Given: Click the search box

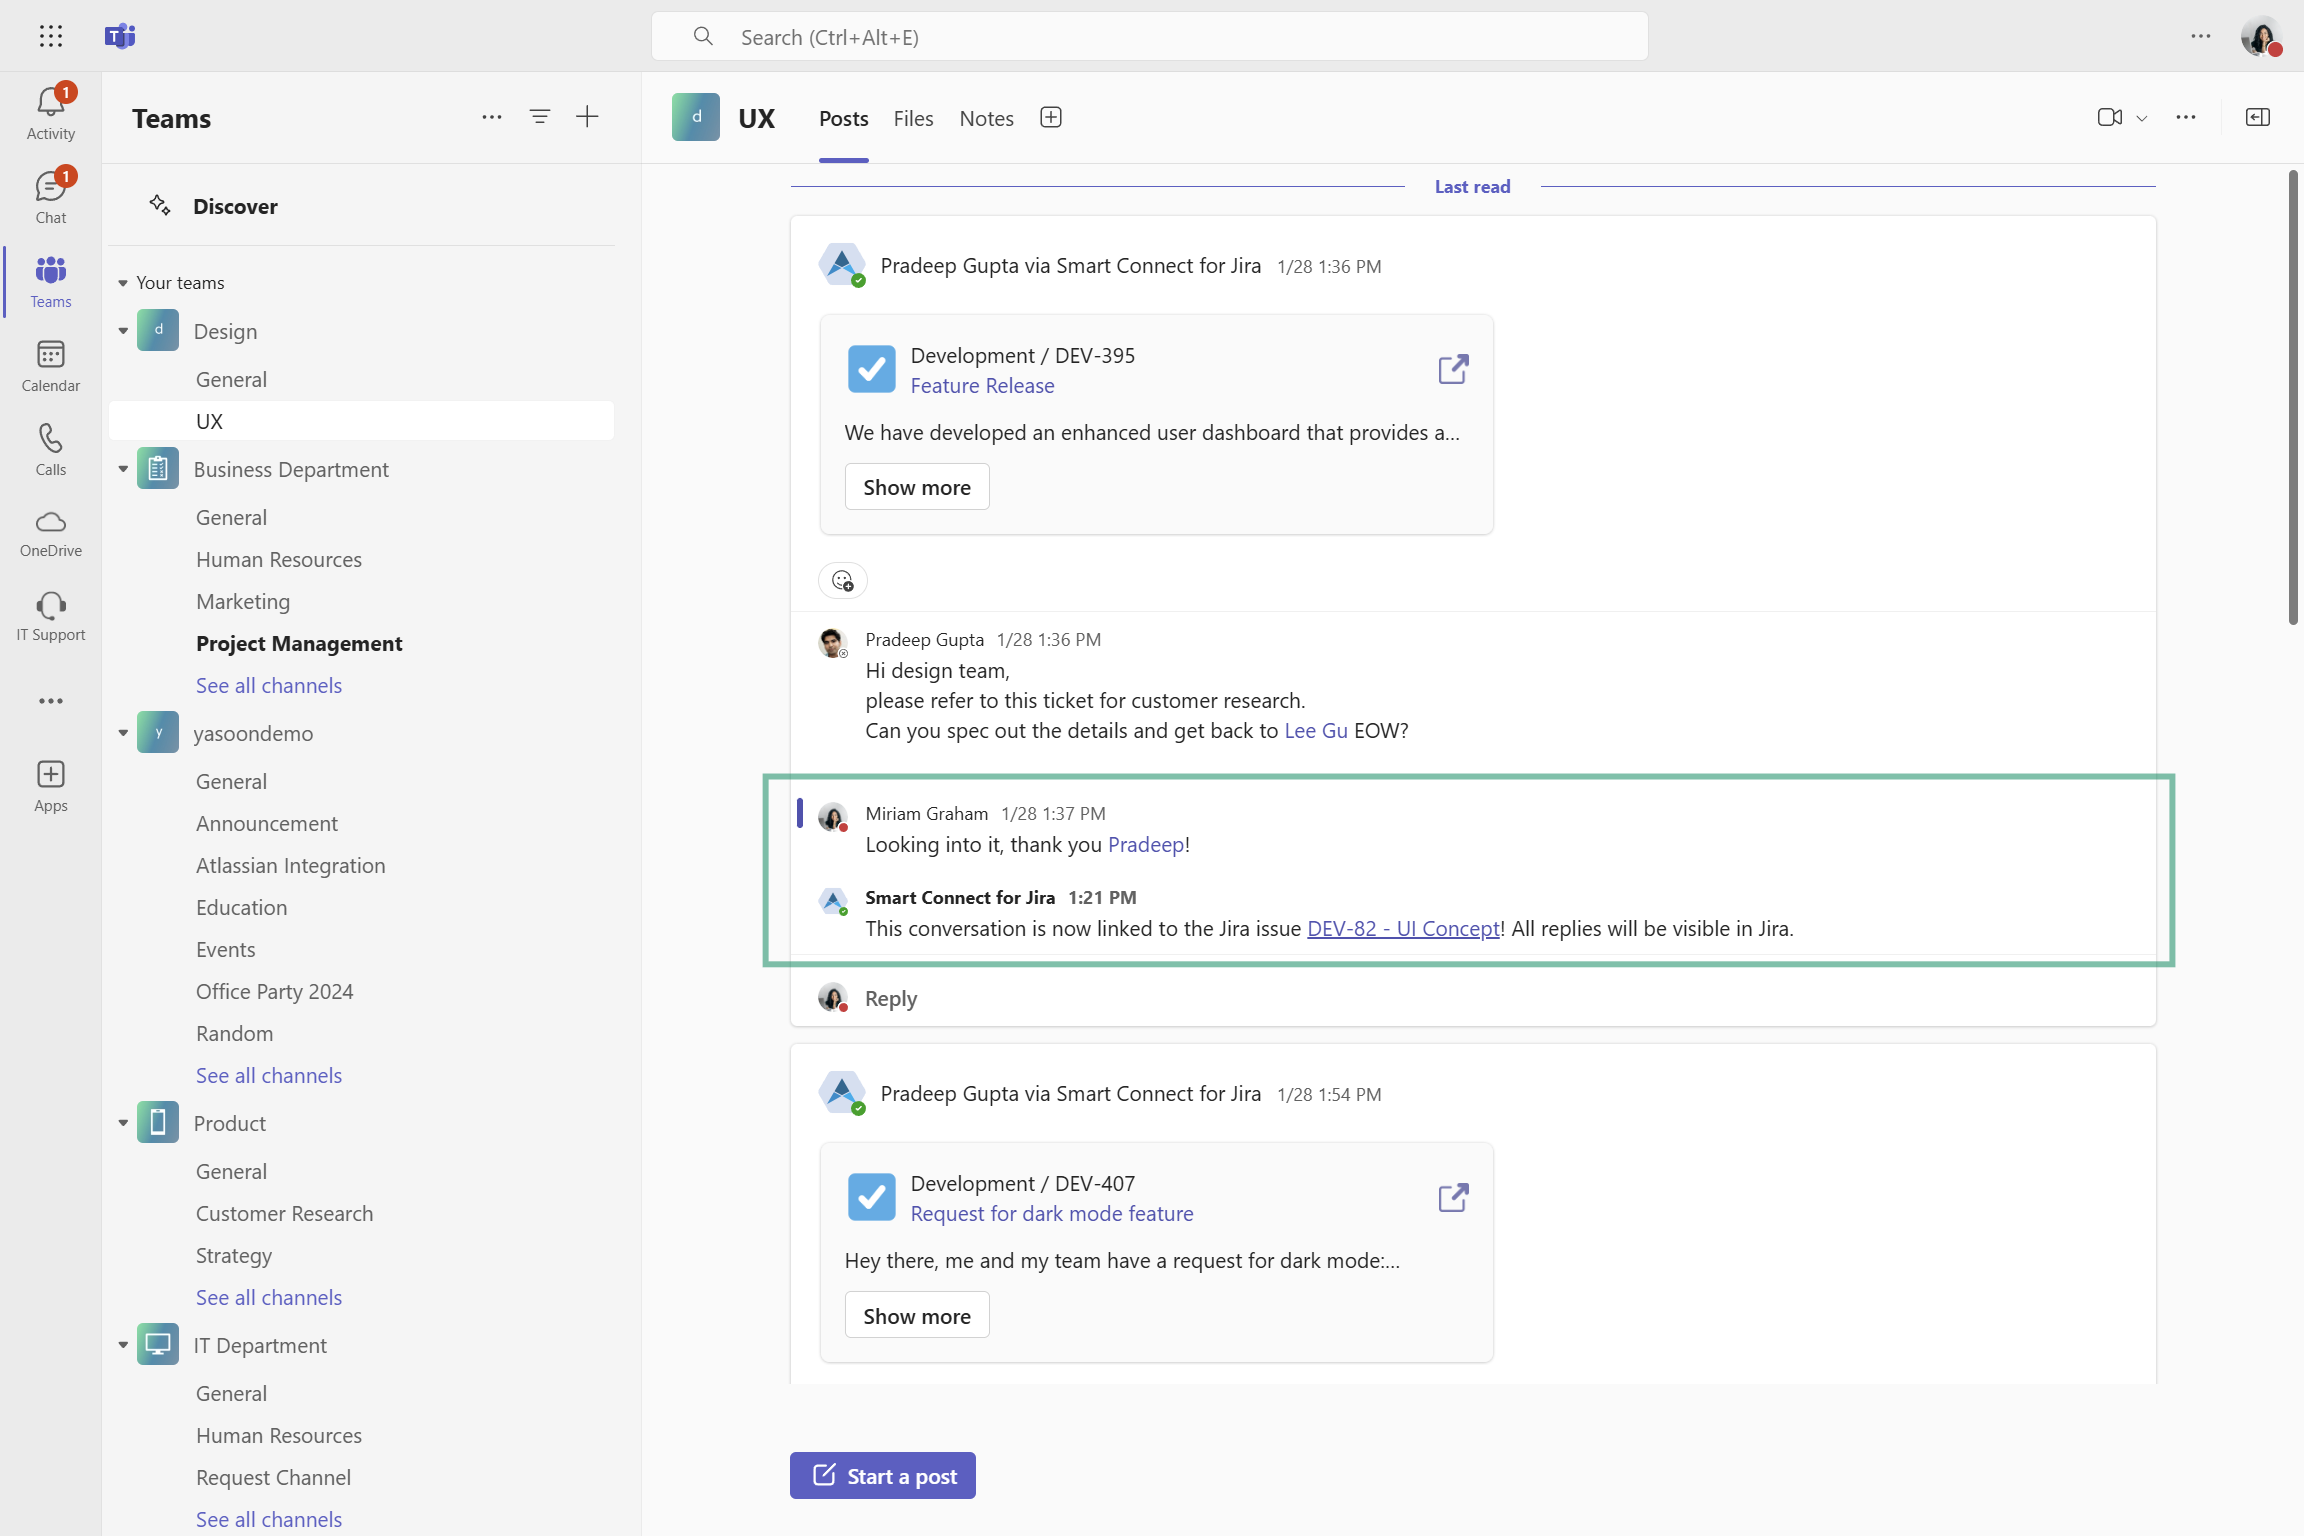Looking at the screenshot, I should pos(1150,37).
